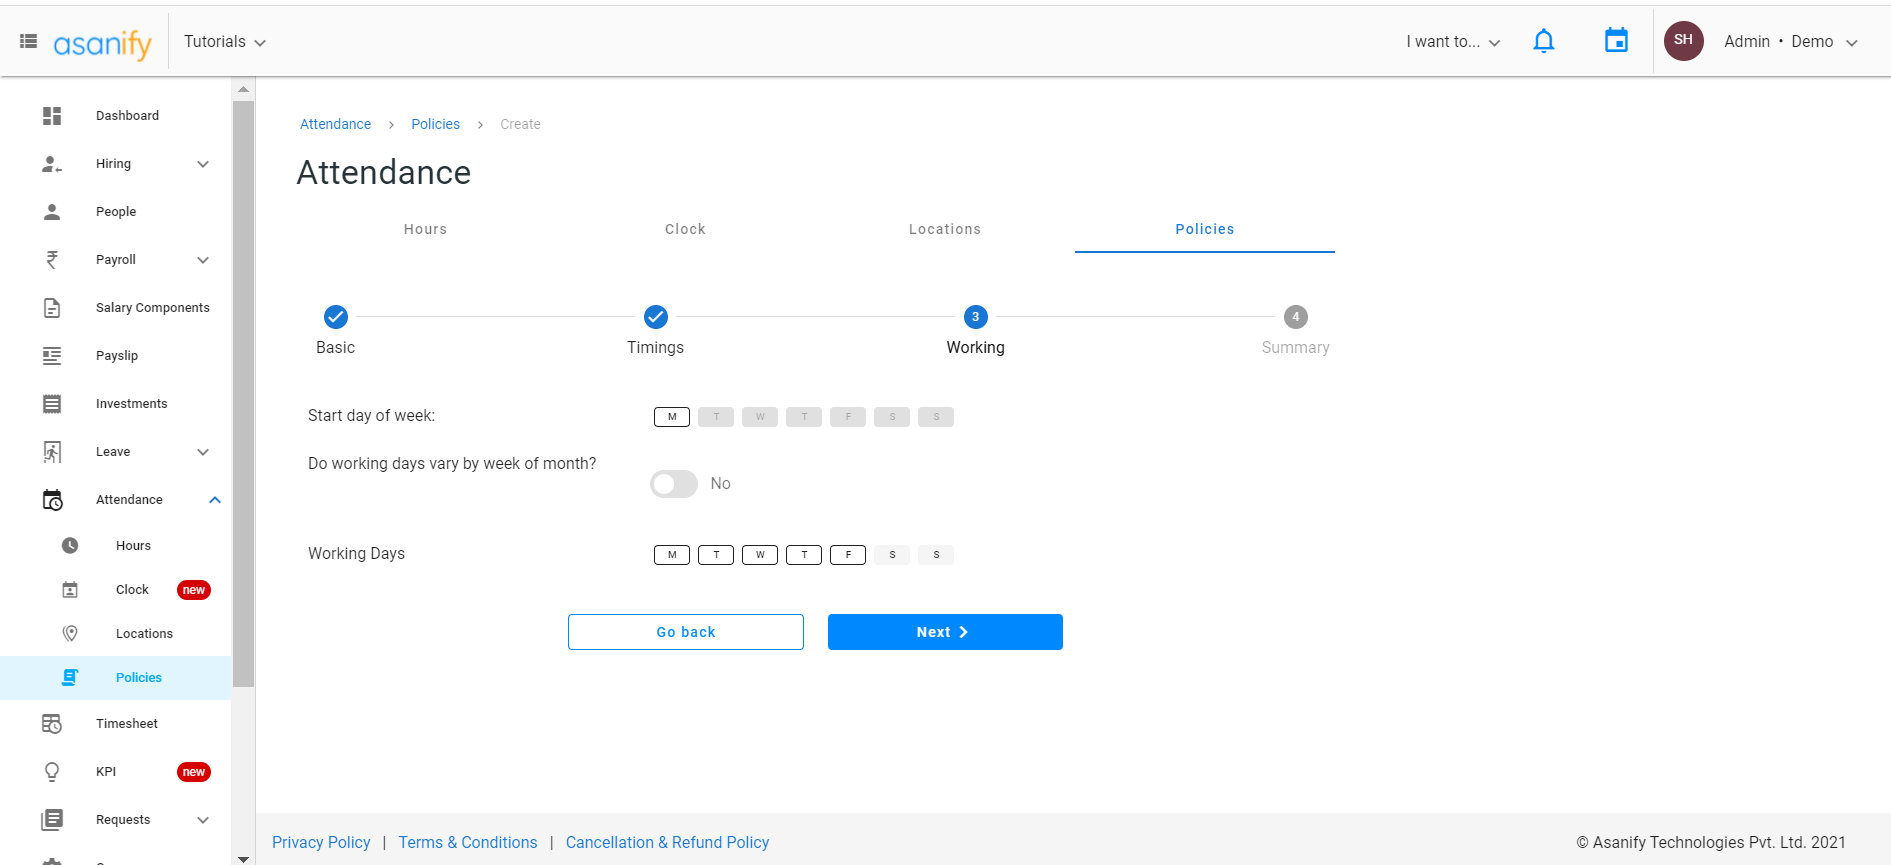
Task: Open the calendar icon in header
Action: [1616, 41]
